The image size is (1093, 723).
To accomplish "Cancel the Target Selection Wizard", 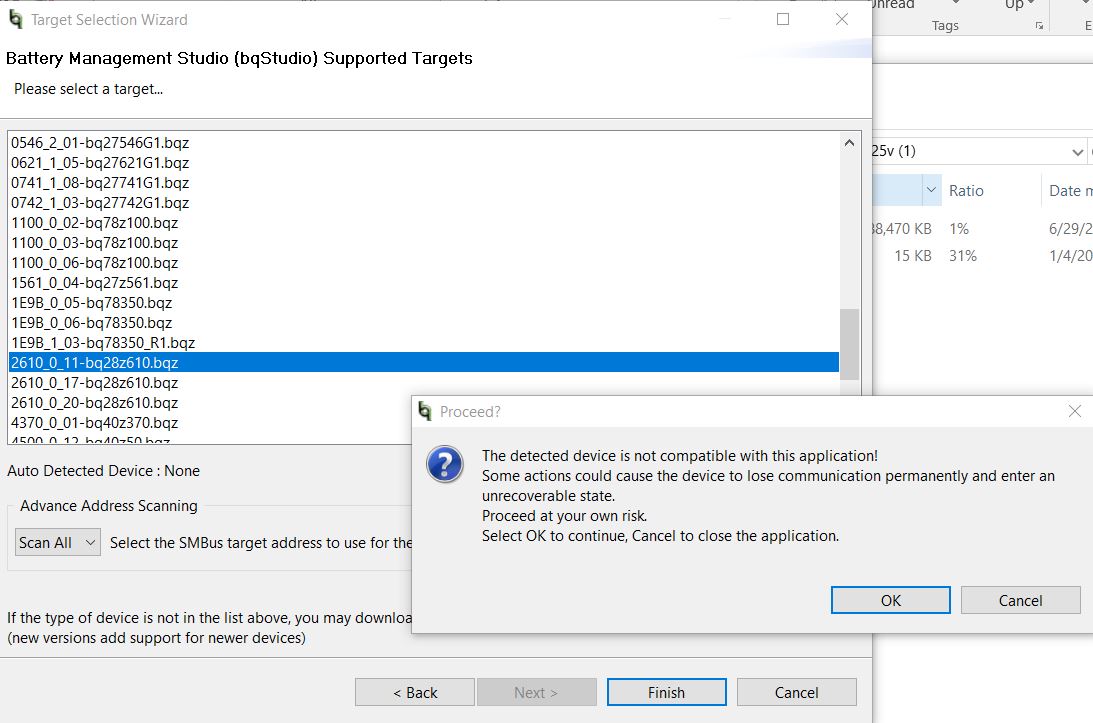I will [x=797, y=692].
